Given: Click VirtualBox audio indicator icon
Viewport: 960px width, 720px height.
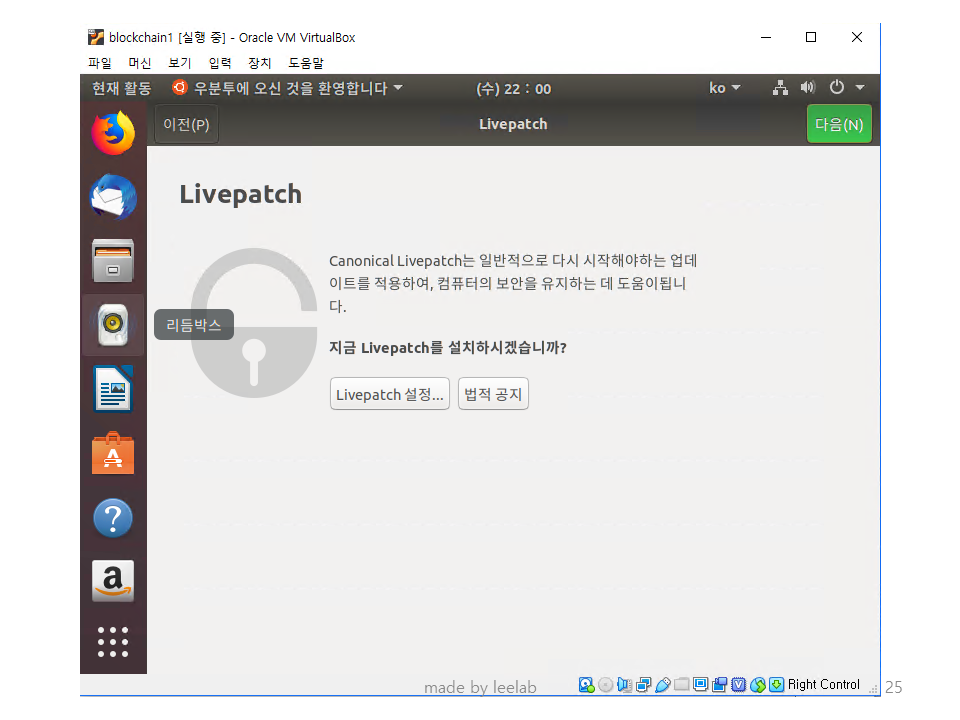Looking at the screenshot, I should pyautogui.click(x=624, y=684).
